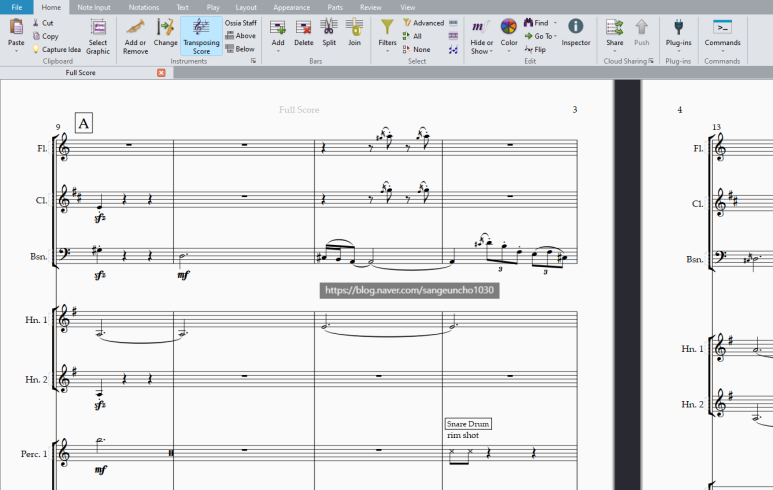Click the mf dynamic under Bsn. staff

pyautogui.click(x=183, y=275)
